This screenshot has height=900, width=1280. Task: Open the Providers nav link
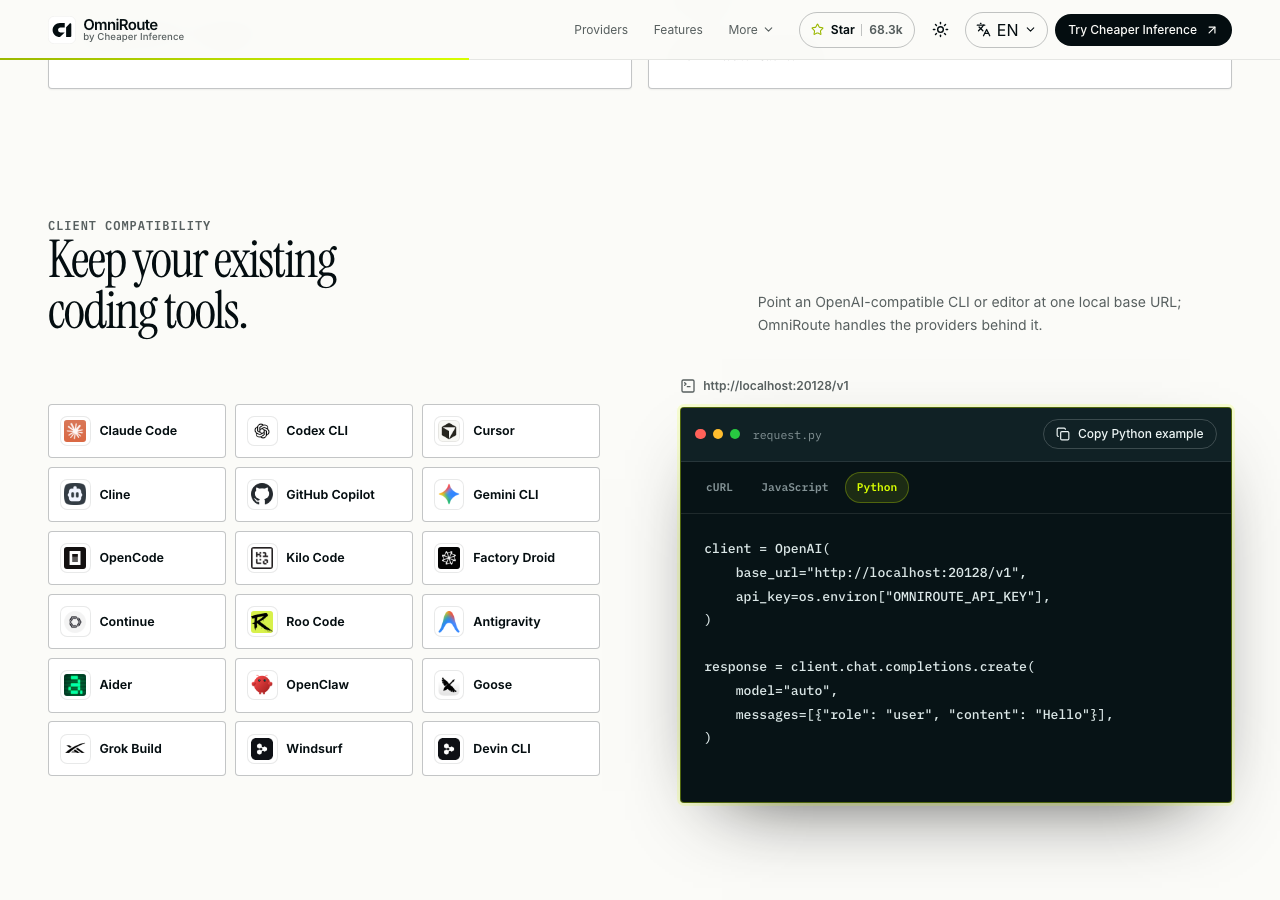(x=601, y=30)
